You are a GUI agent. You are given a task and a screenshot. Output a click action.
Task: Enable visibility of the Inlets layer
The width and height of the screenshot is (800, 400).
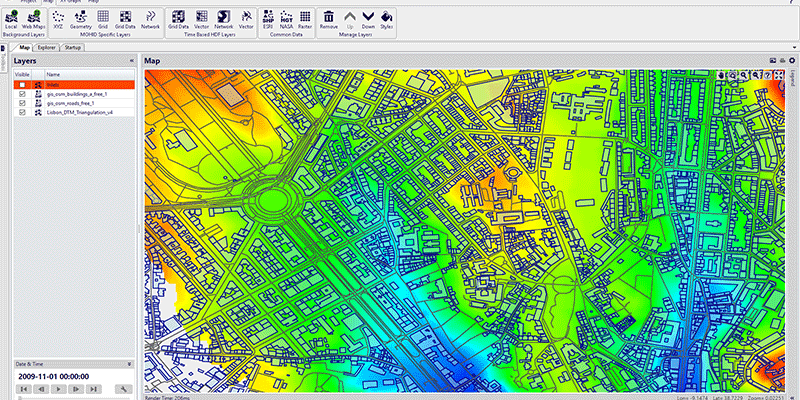coord(22,85)
